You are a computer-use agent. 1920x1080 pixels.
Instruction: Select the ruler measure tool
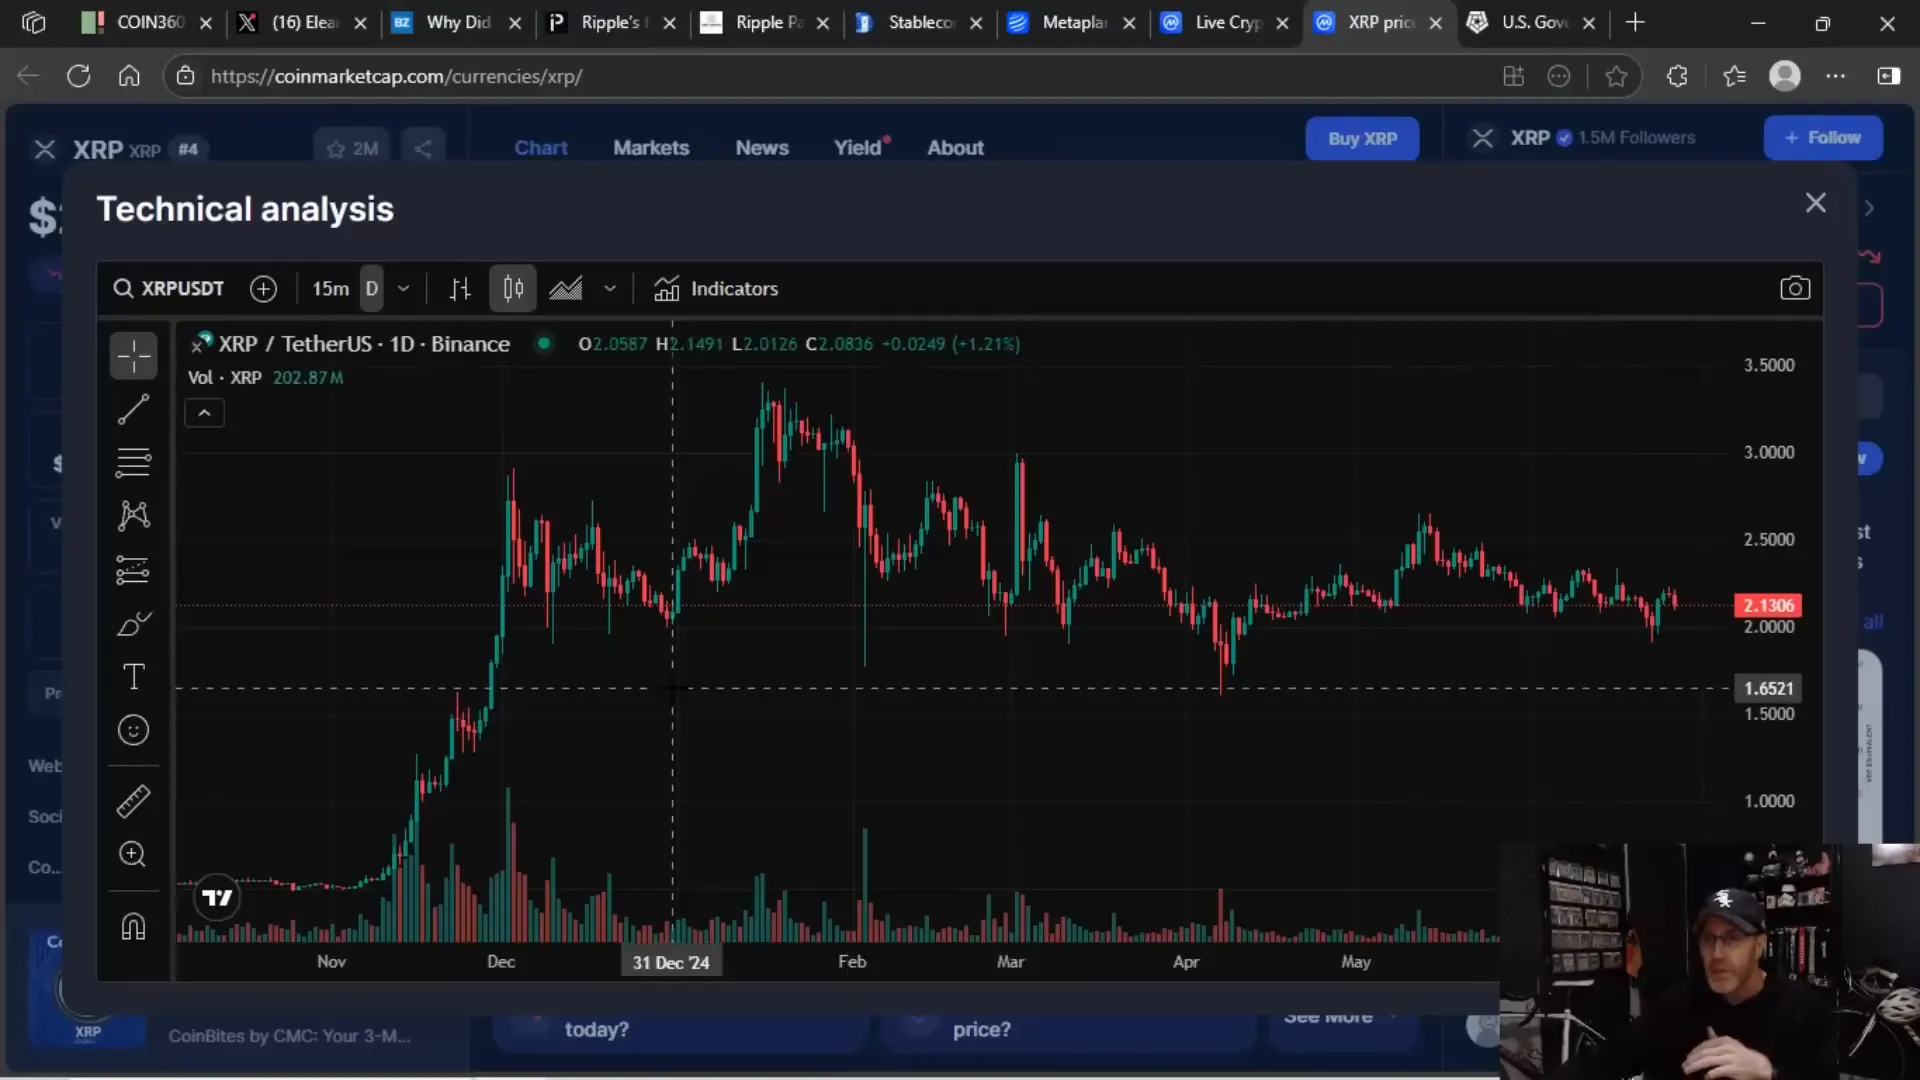coord(133,801)
